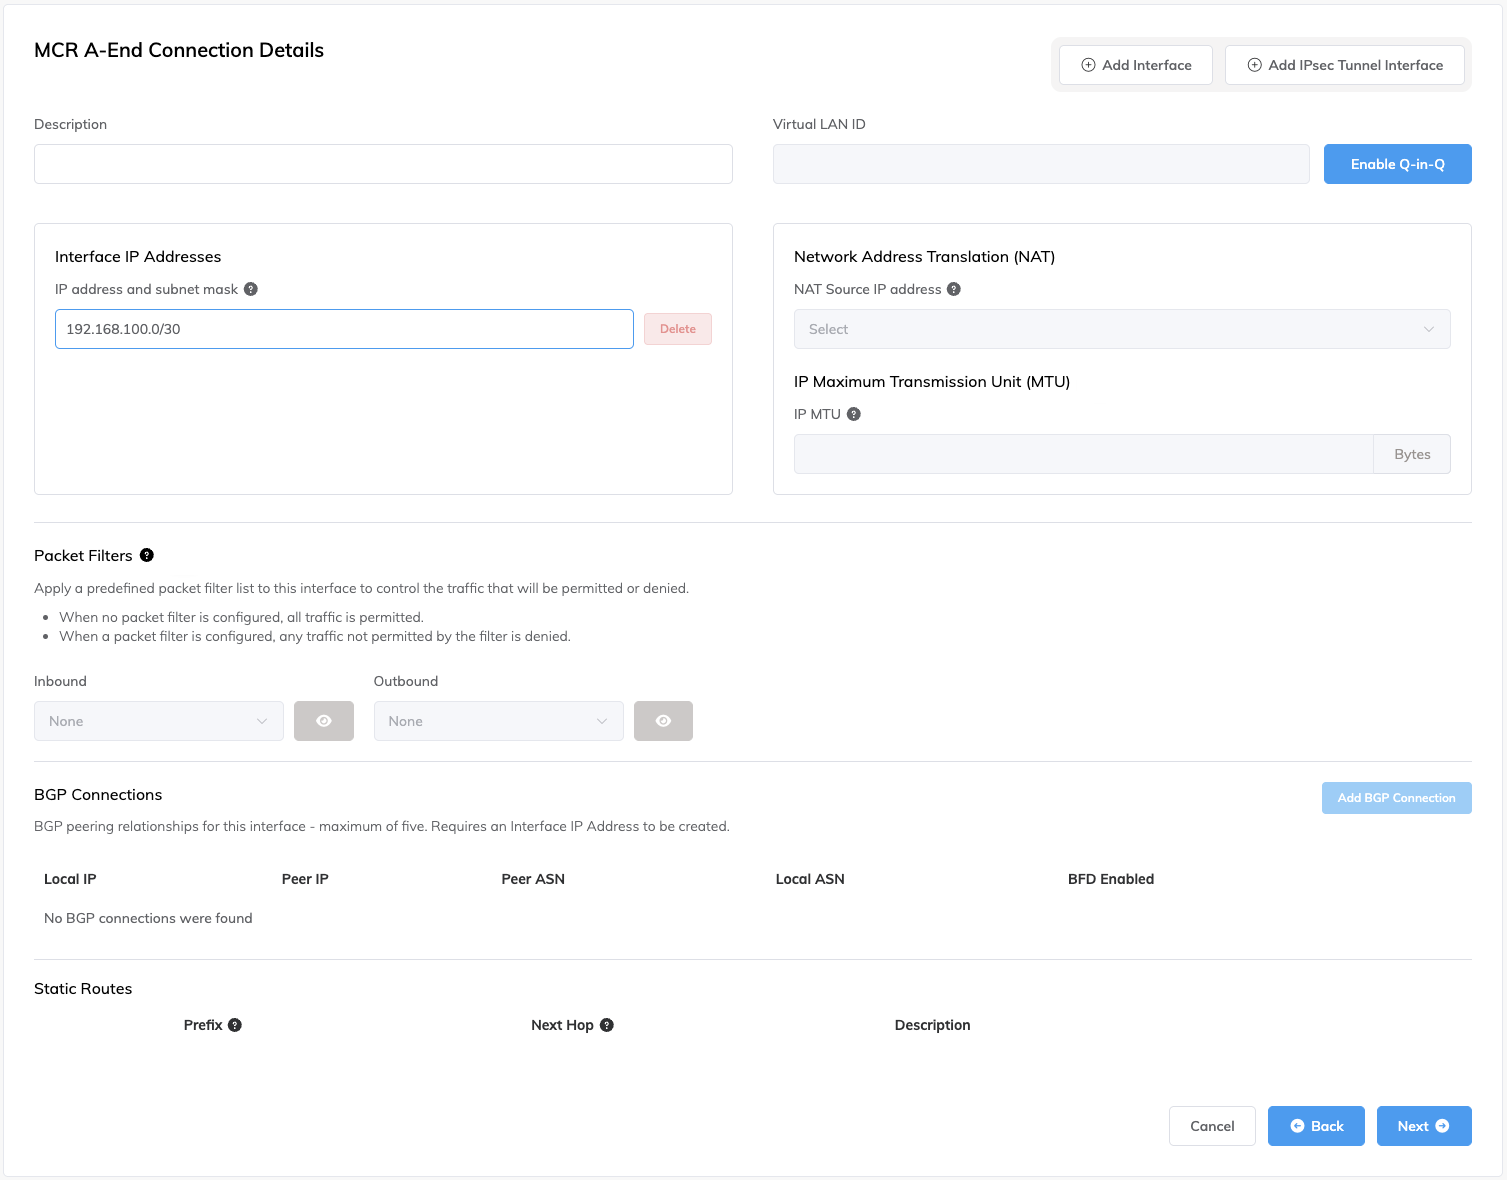Preview the Outbound packet filter with the eye icon
This screenshot has height=1180, width=1507.
663,720
